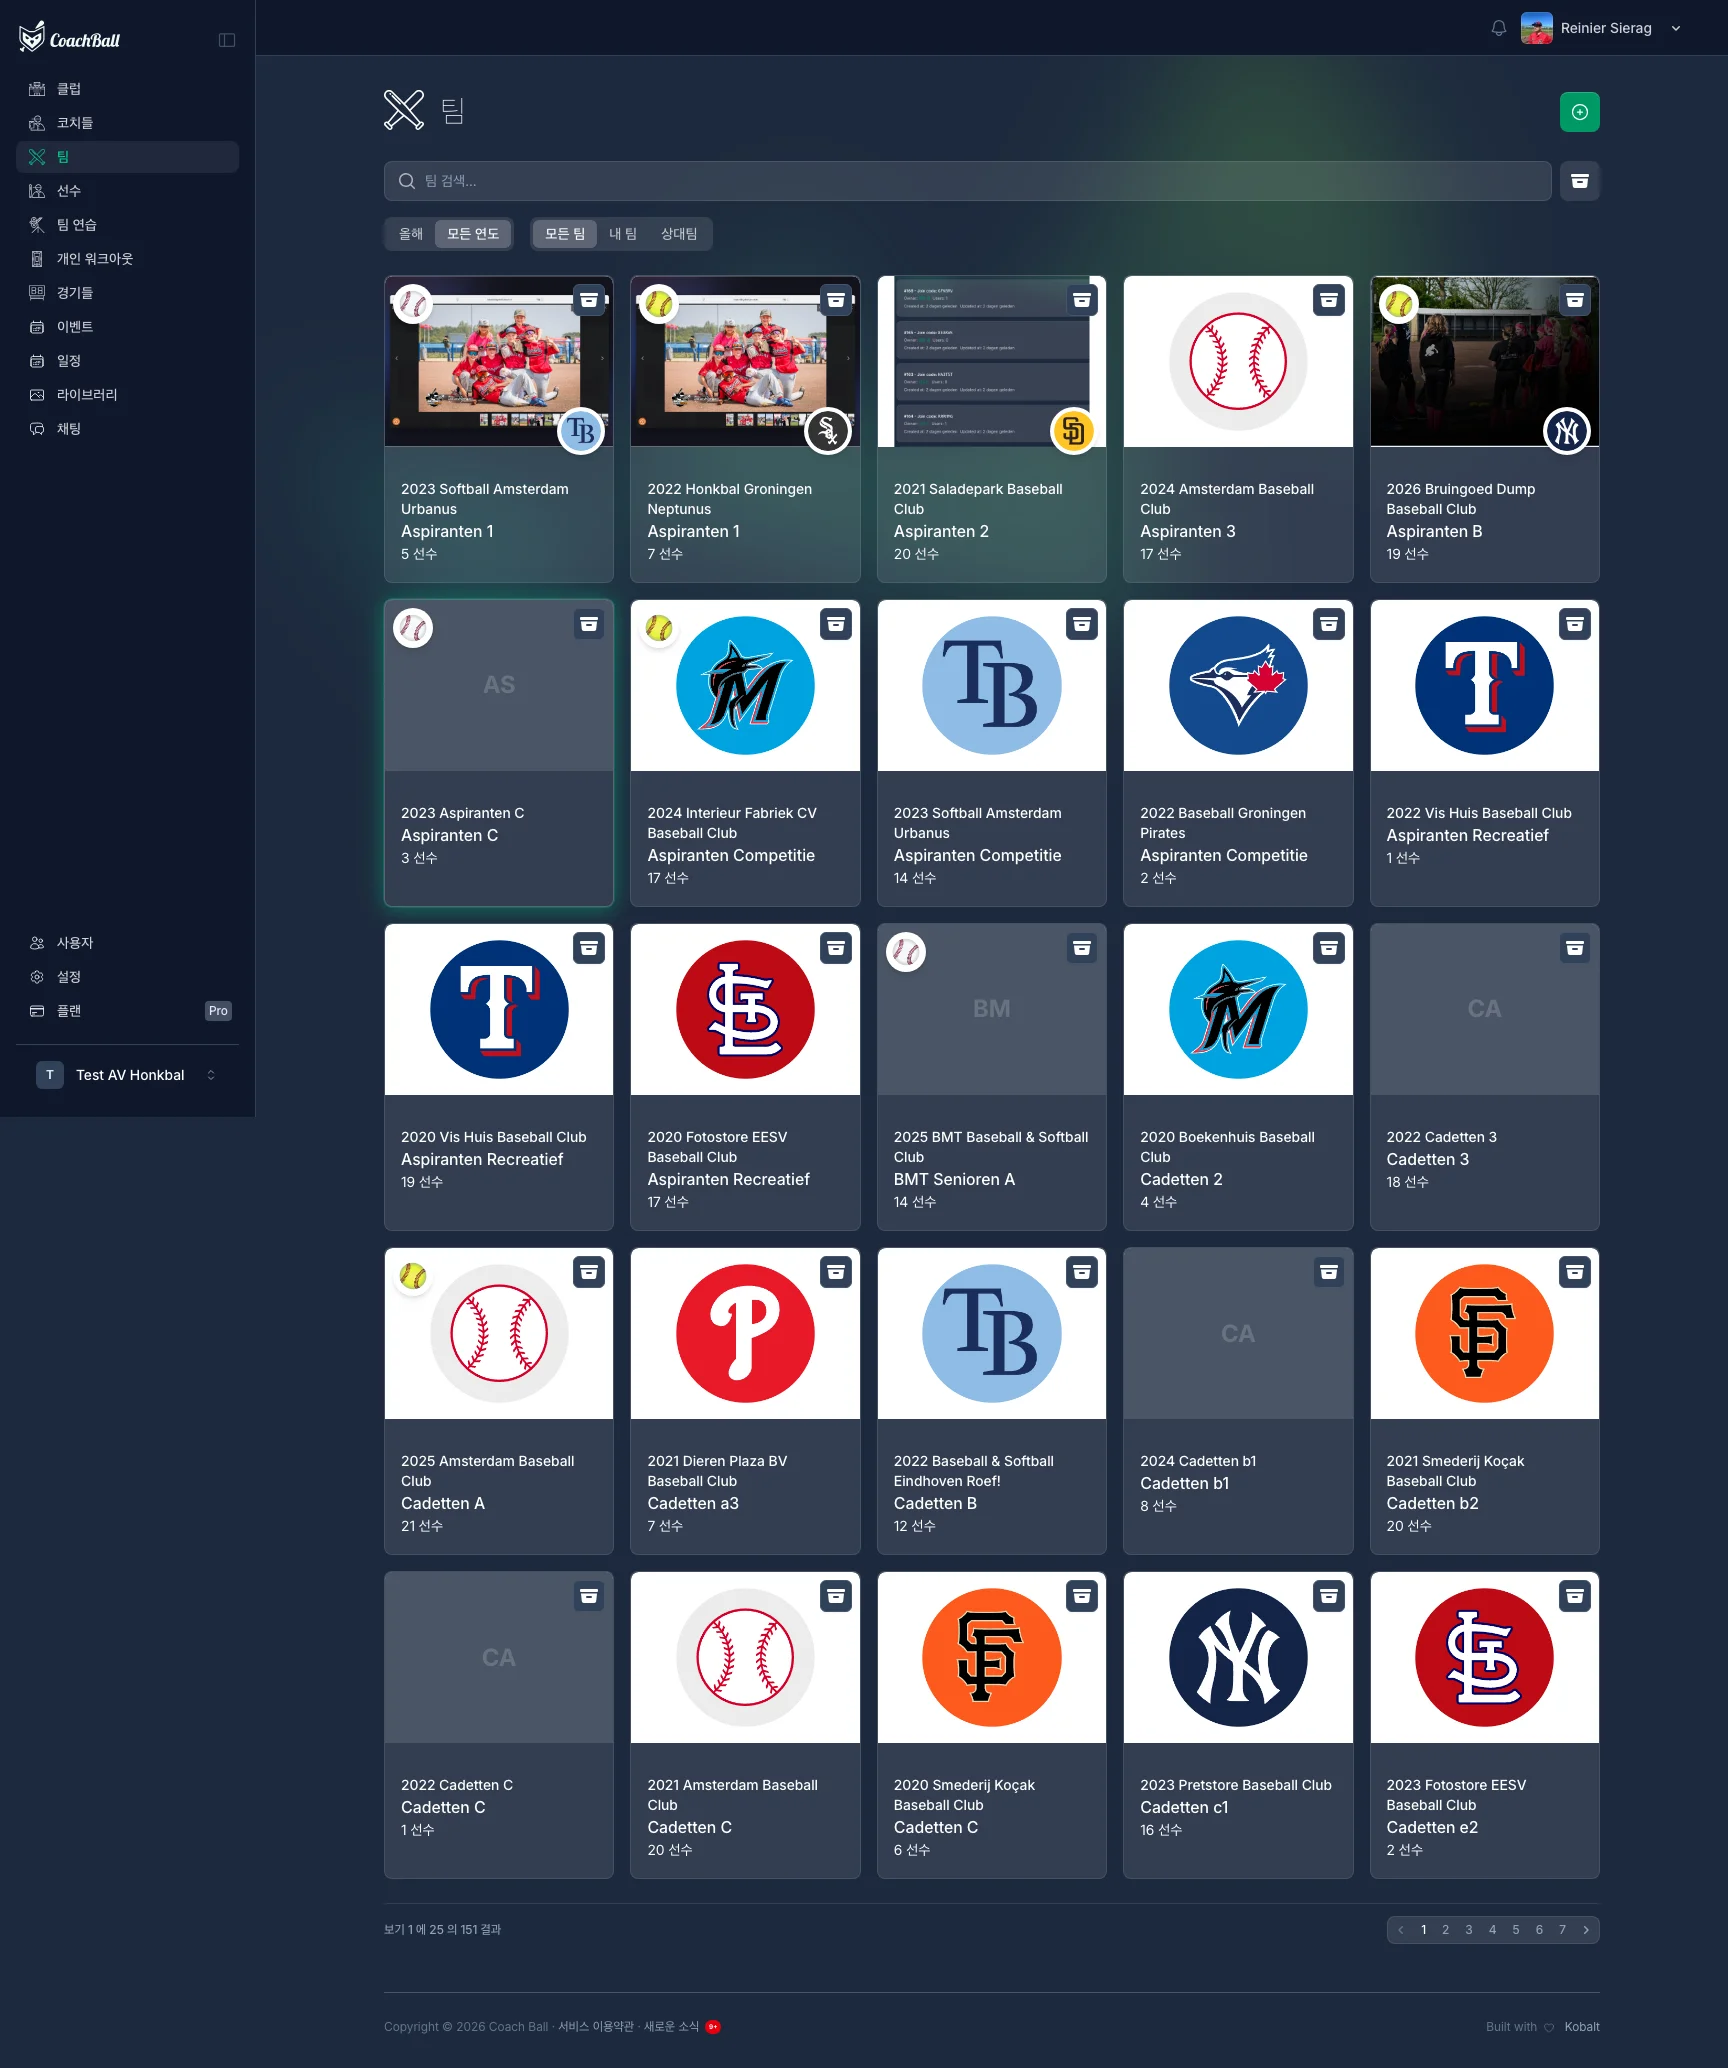Screen dimensions: 1728x2068
Task: Open 2020 Fotostore EESV Aspiranten Recreatief card
Action: [x=745, y=1077]
